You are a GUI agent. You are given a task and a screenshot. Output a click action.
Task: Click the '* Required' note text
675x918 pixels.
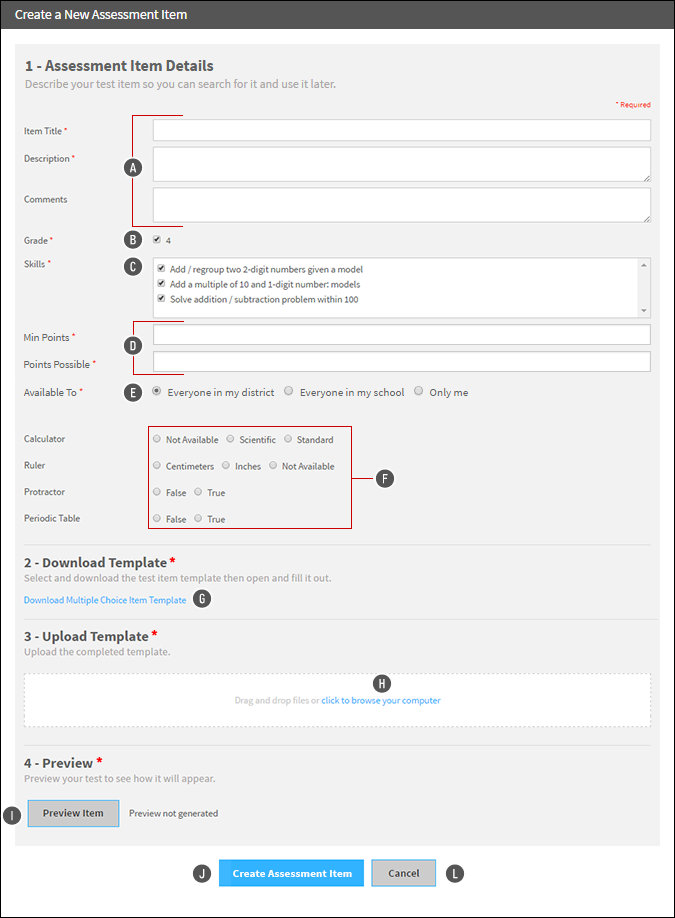633,105
